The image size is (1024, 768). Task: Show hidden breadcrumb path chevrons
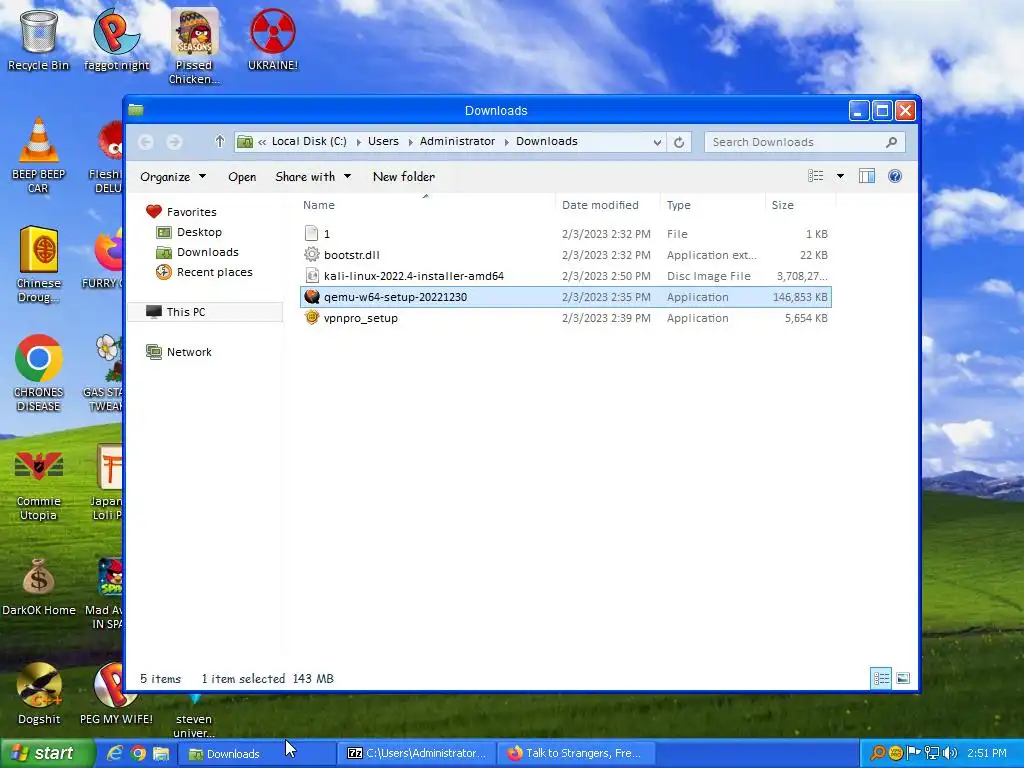262,142
